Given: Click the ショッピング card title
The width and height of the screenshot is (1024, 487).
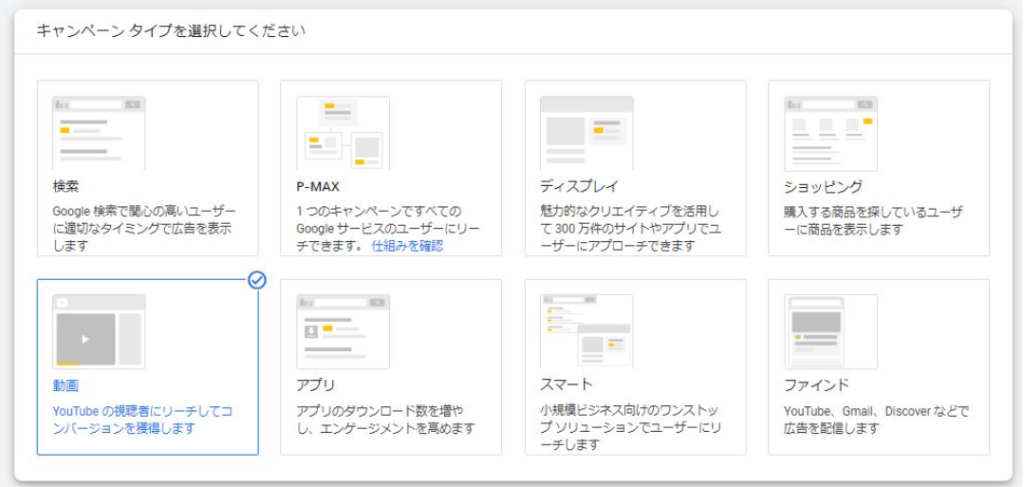Looking at the screenshot, I should [x=823, y=187].
